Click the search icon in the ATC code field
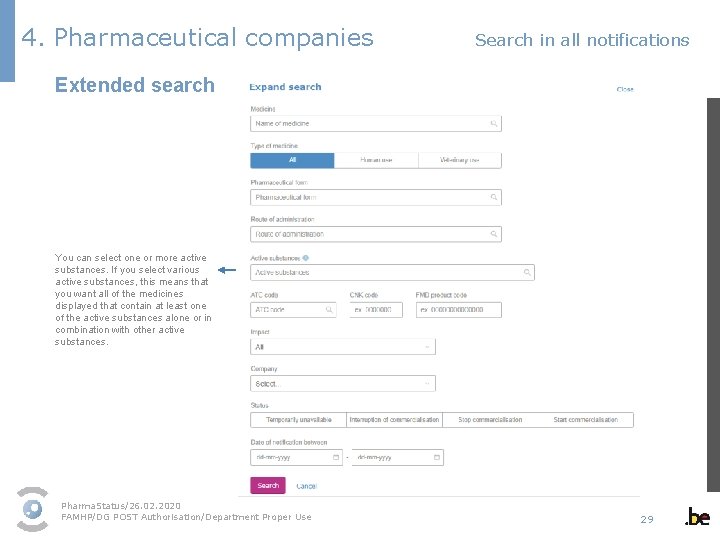Image resolution: width=720 pixels, height=540 pixels. (329, 310)
